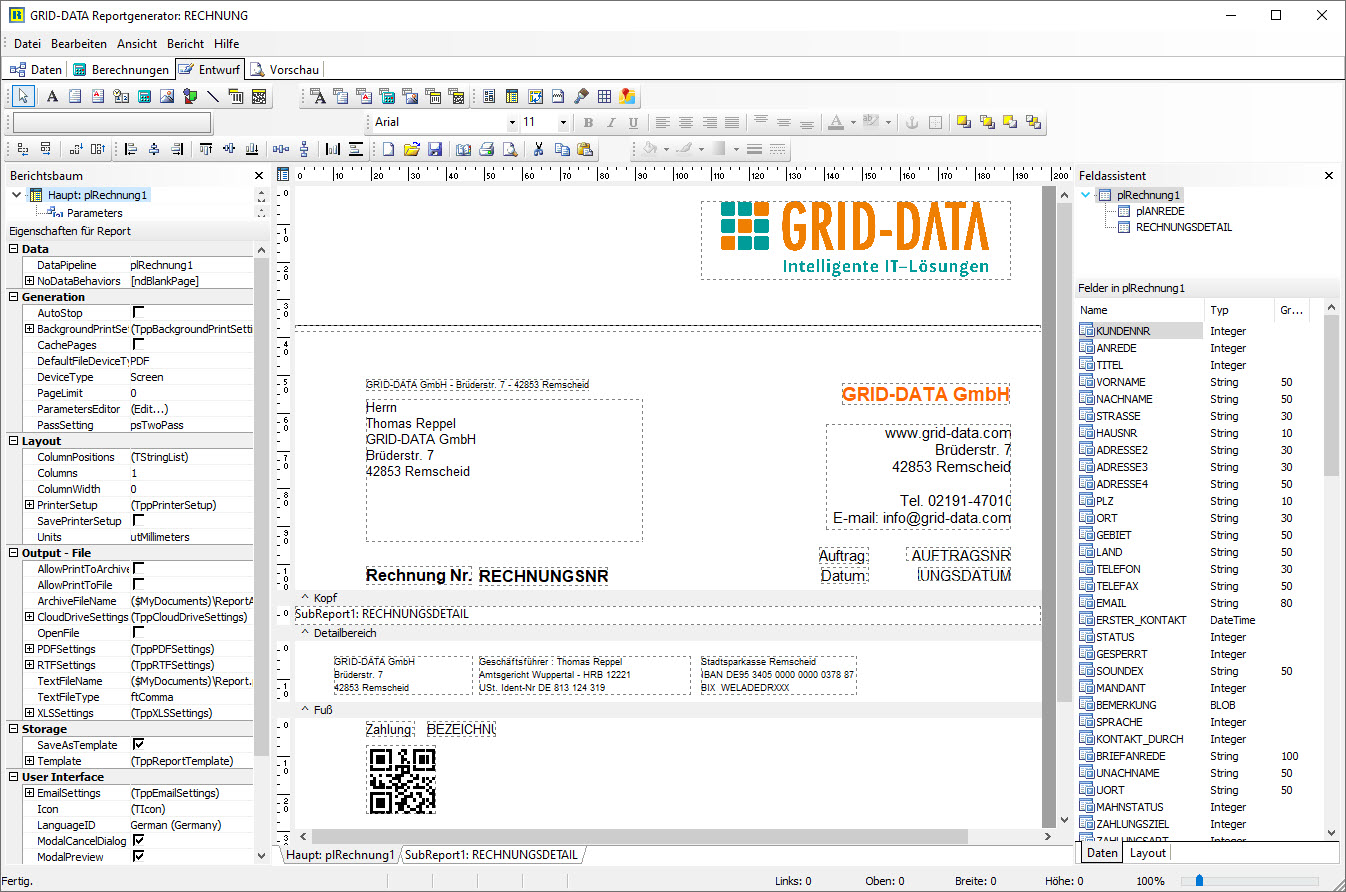Open the Bericht menu
Image resolution: width=1346 pixels, height=892 pixels.
point(185,44)
